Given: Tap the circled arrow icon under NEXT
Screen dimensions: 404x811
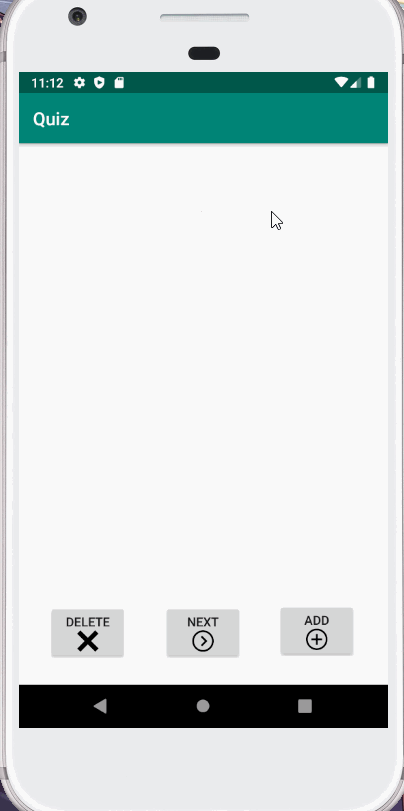Looking at the screenshot, I should (203, 641).
